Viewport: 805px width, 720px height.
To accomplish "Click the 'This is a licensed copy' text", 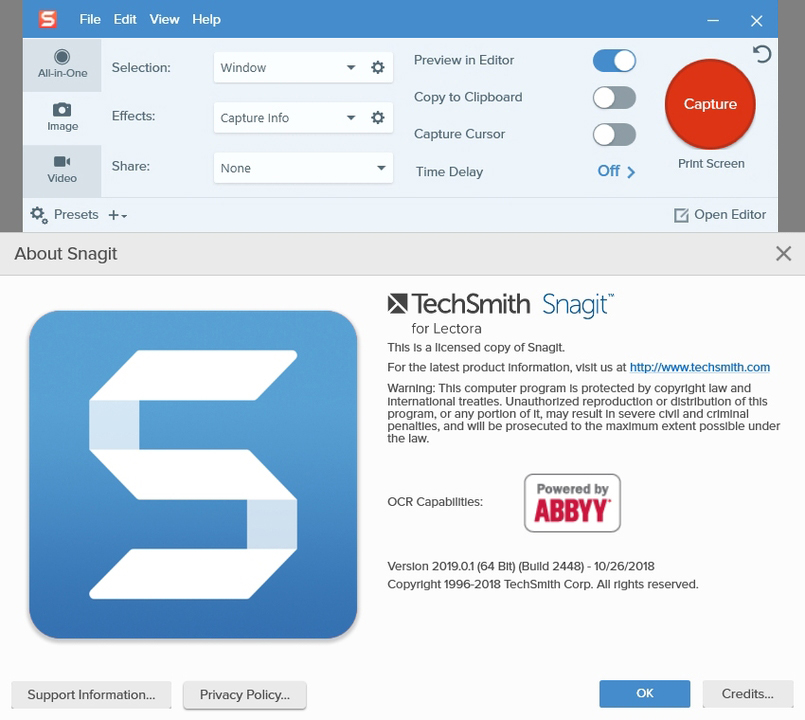I will 476,348.
